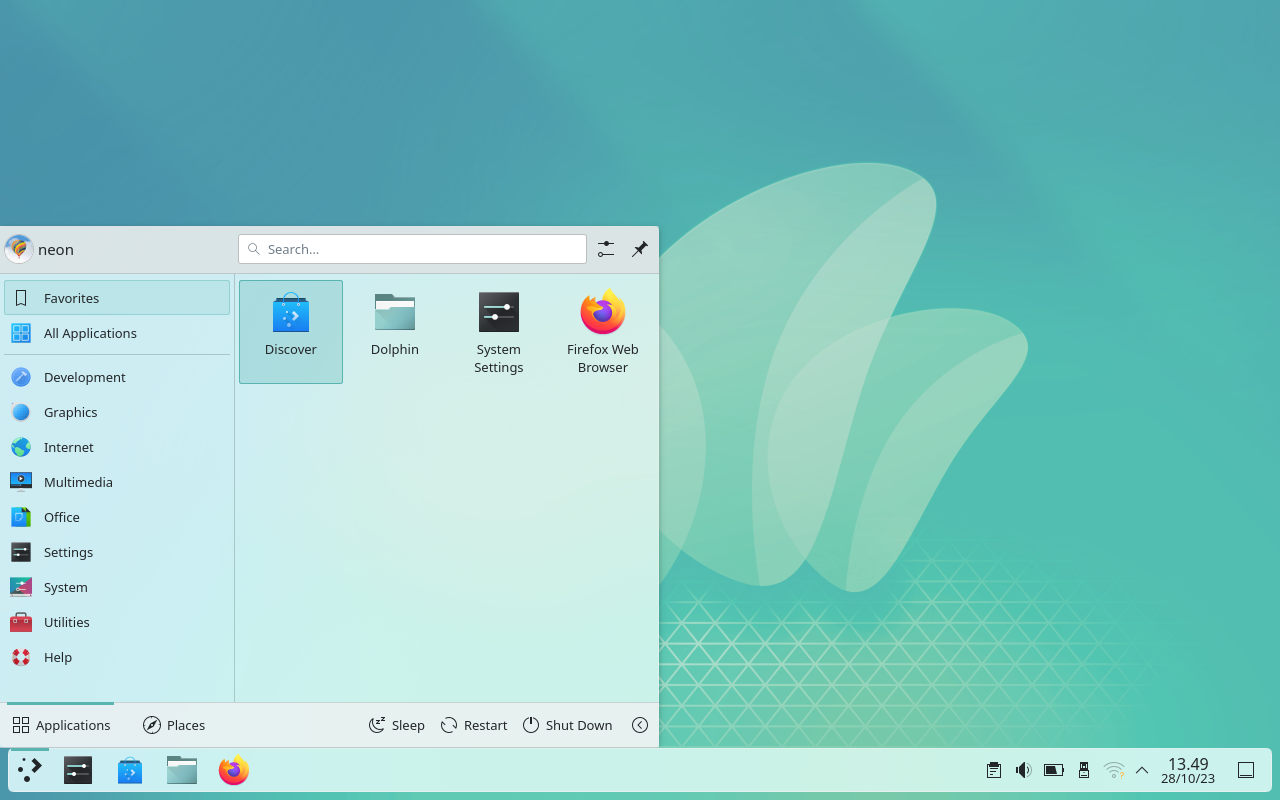Pin the application launcher open
The width and height of the screenshot is (1280, 800).
click(x=639, y=249)
